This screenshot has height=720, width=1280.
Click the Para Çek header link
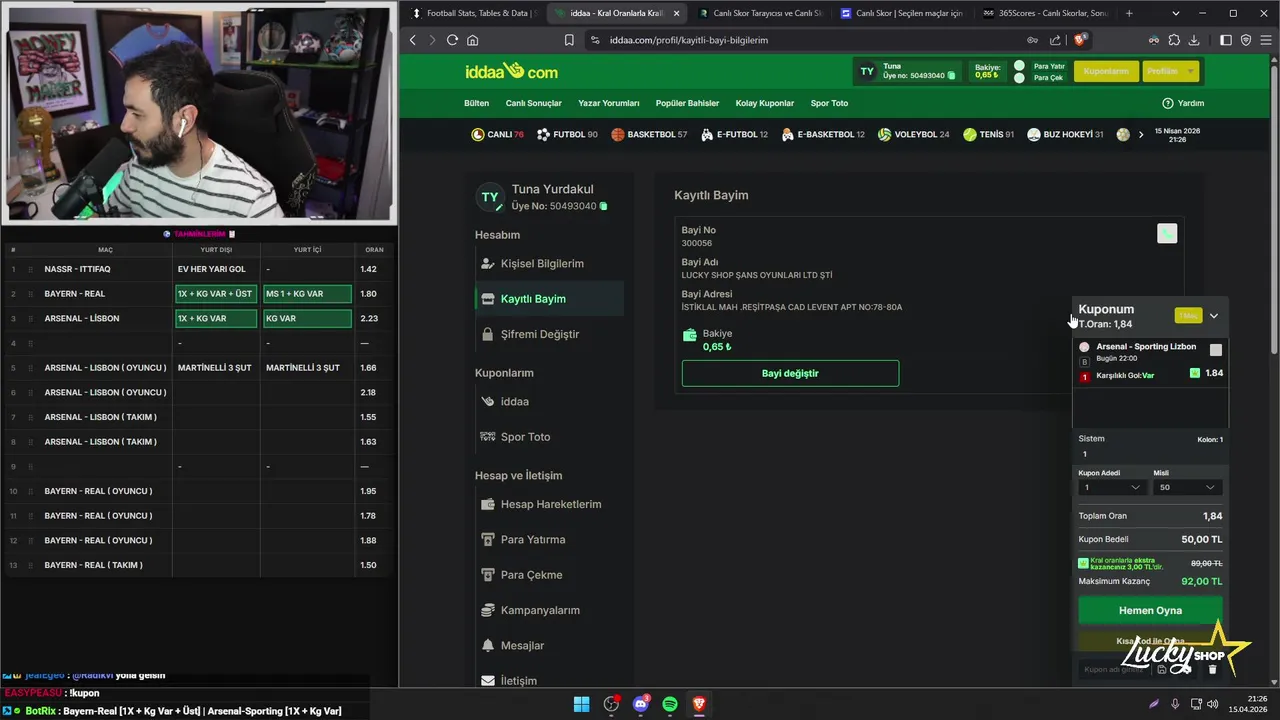[x=1047, y=77]
